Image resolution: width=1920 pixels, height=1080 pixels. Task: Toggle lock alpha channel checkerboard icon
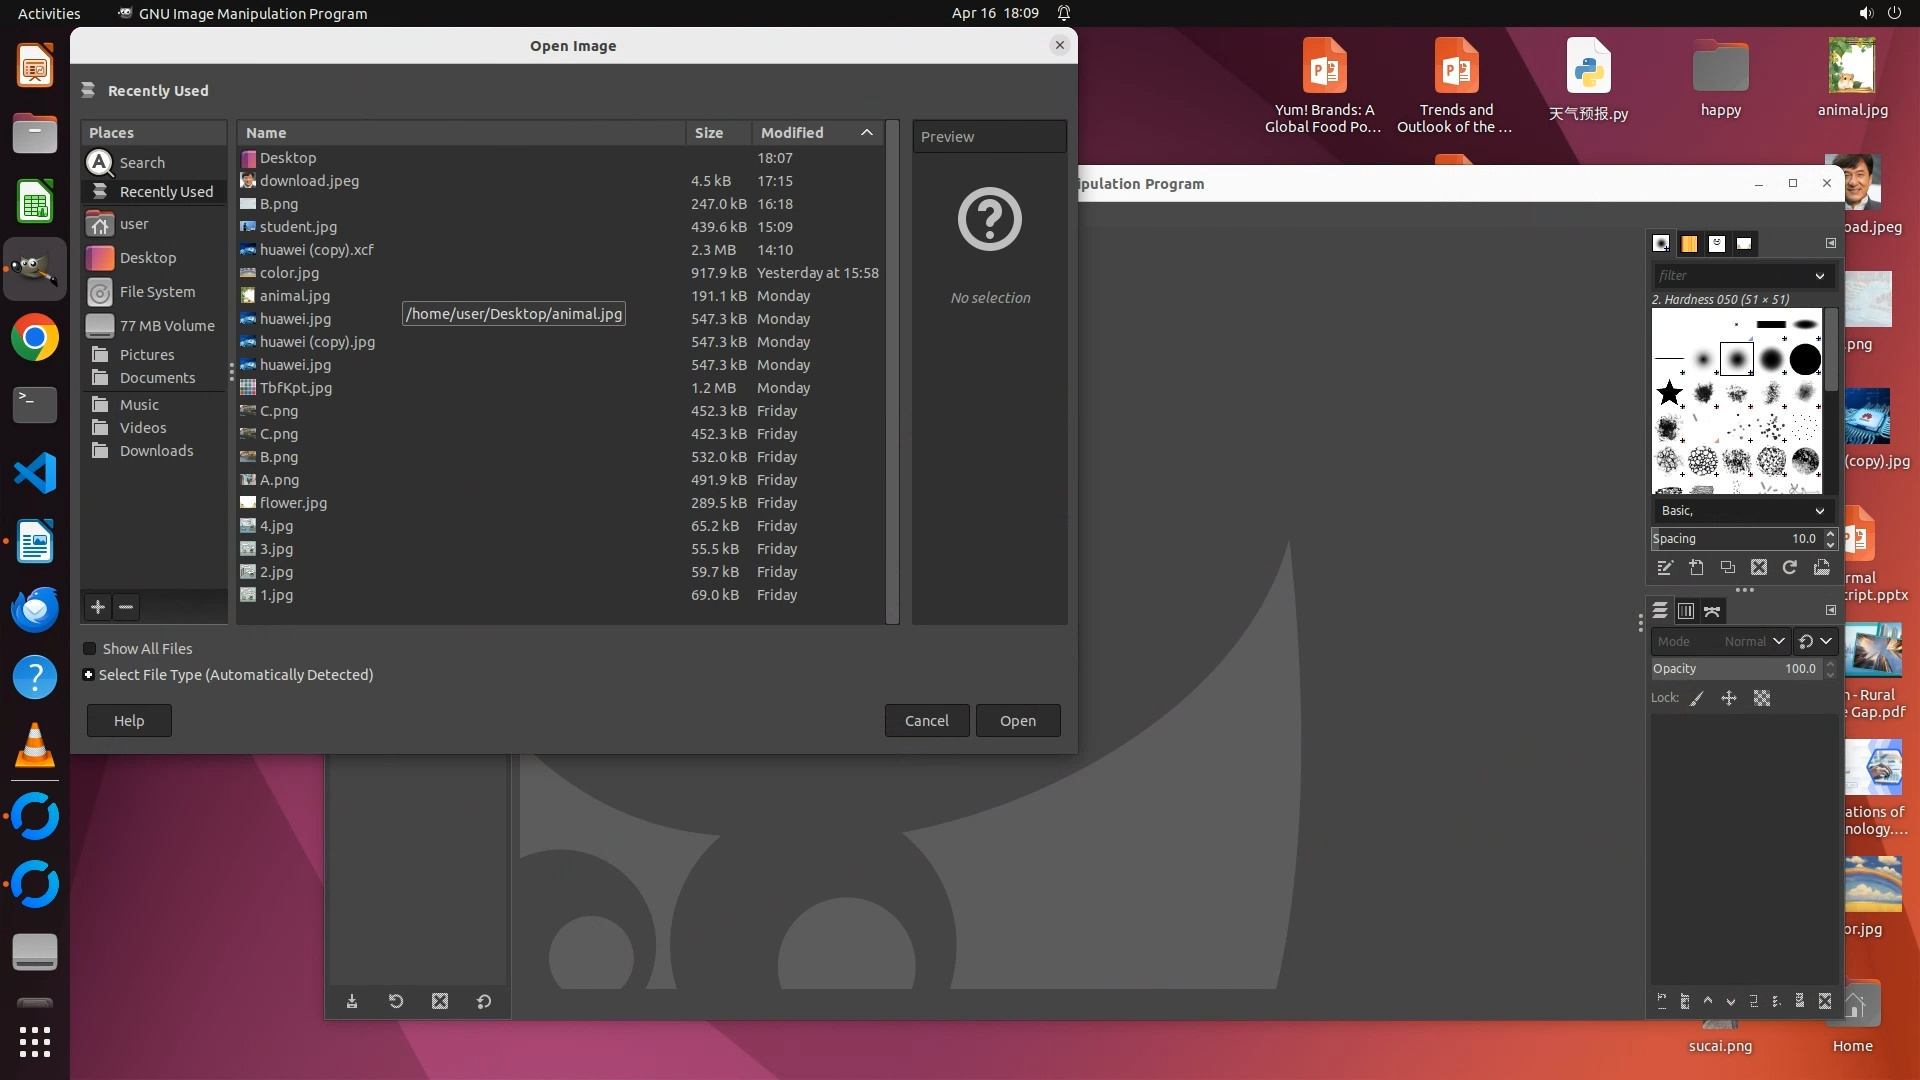[1762, 699]
